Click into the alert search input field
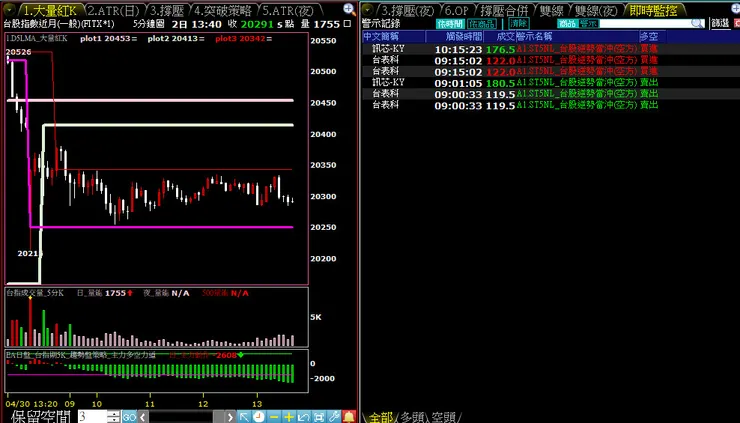 644,23
